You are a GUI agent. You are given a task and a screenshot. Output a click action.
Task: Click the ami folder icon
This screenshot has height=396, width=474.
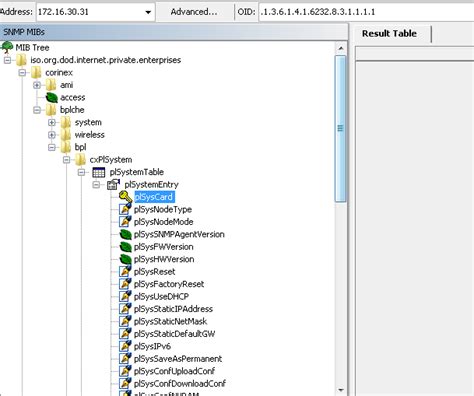51,85
